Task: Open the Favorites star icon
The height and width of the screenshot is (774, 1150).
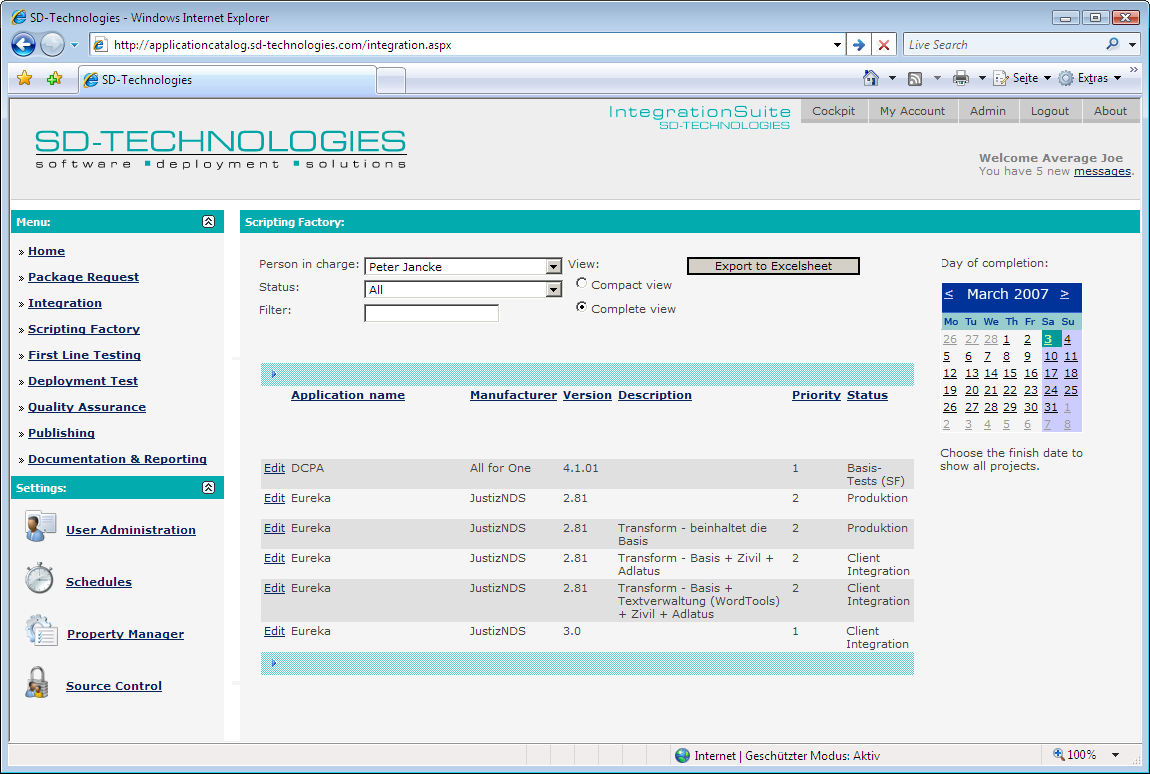Action: (25, 79)
